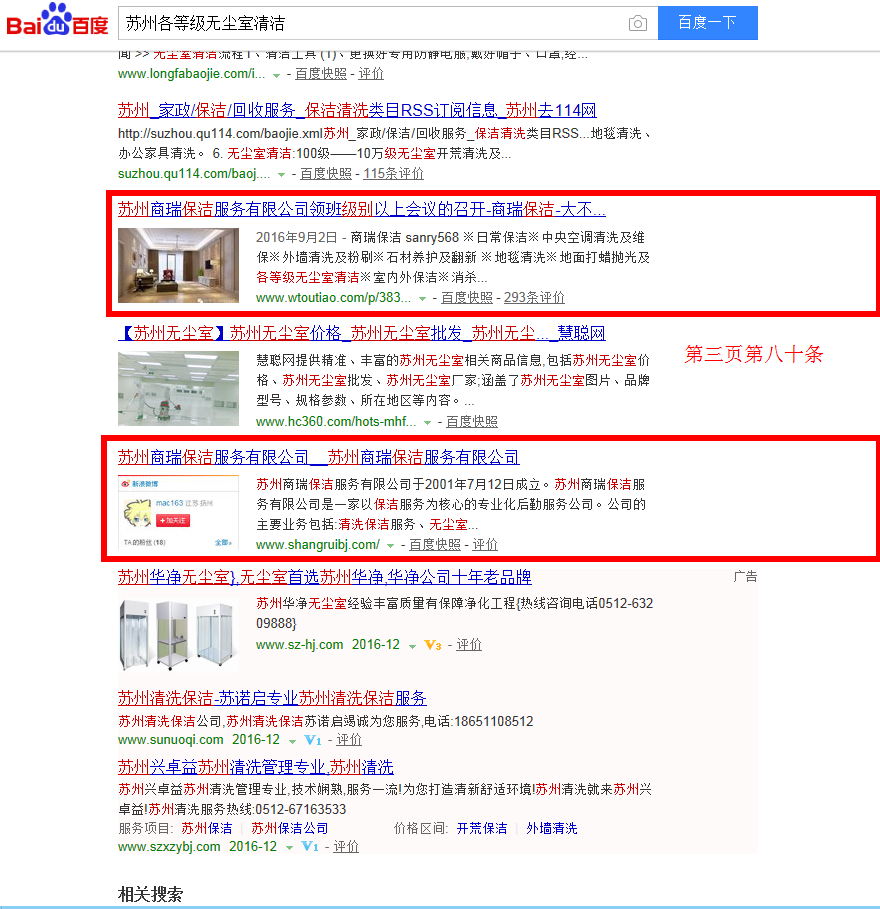Click the www.sz-hj.com URL text
The image size is (880, 909).
click(x=300, y=645)
